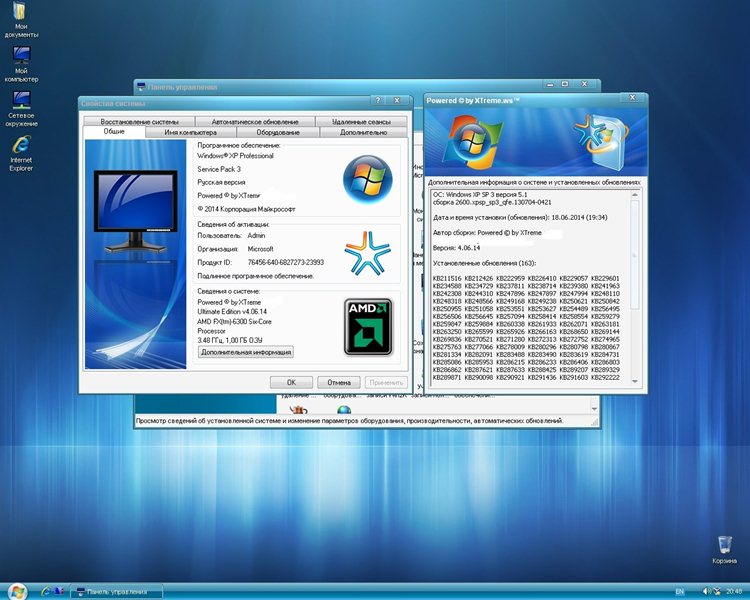The width and height of the screenshot is (750, 600).
Task: Click the system clock showing 20:48
Action: pos(734,592)
